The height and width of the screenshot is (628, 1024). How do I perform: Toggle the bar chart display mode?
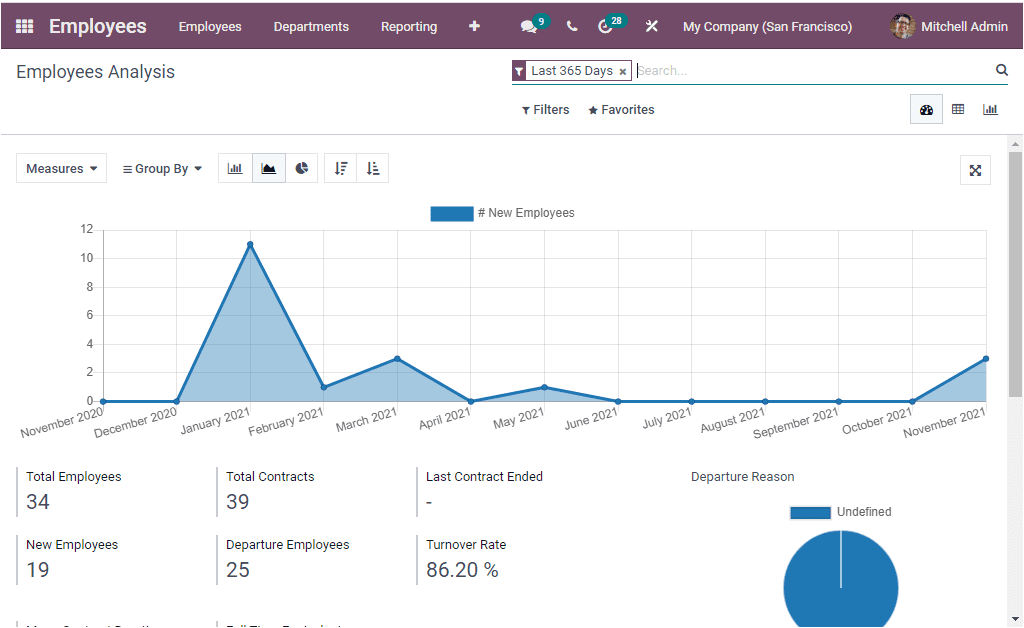pos(235,168)
